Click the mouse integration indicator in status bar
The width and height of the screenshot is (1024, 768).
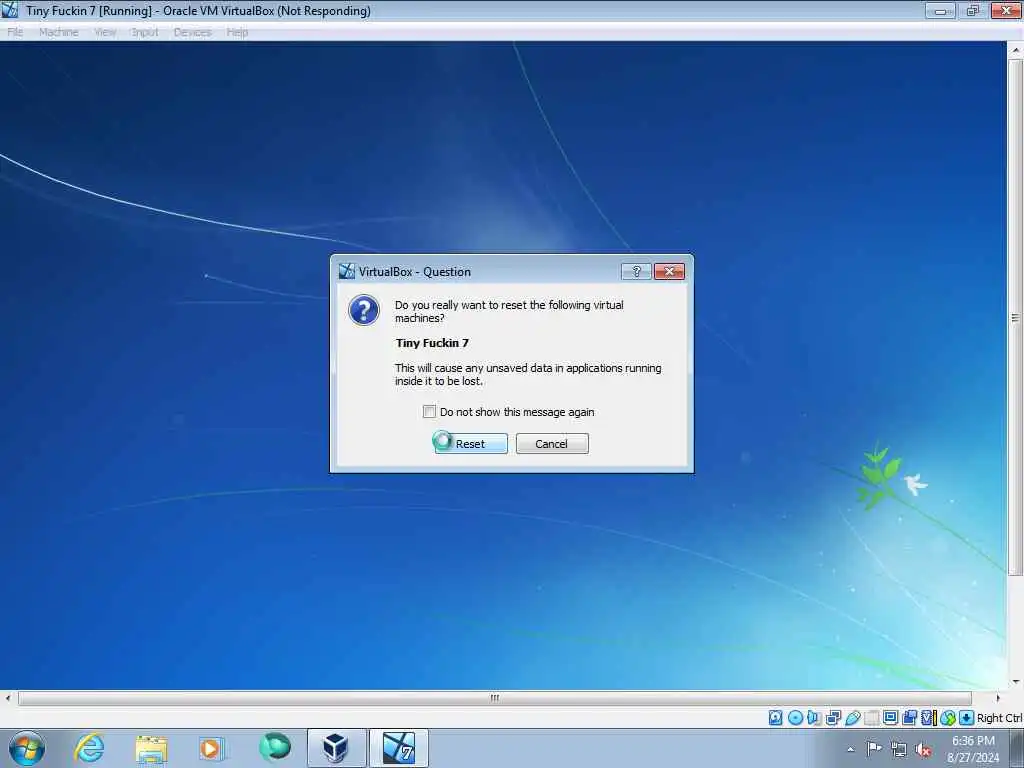[x=948, y=718]
